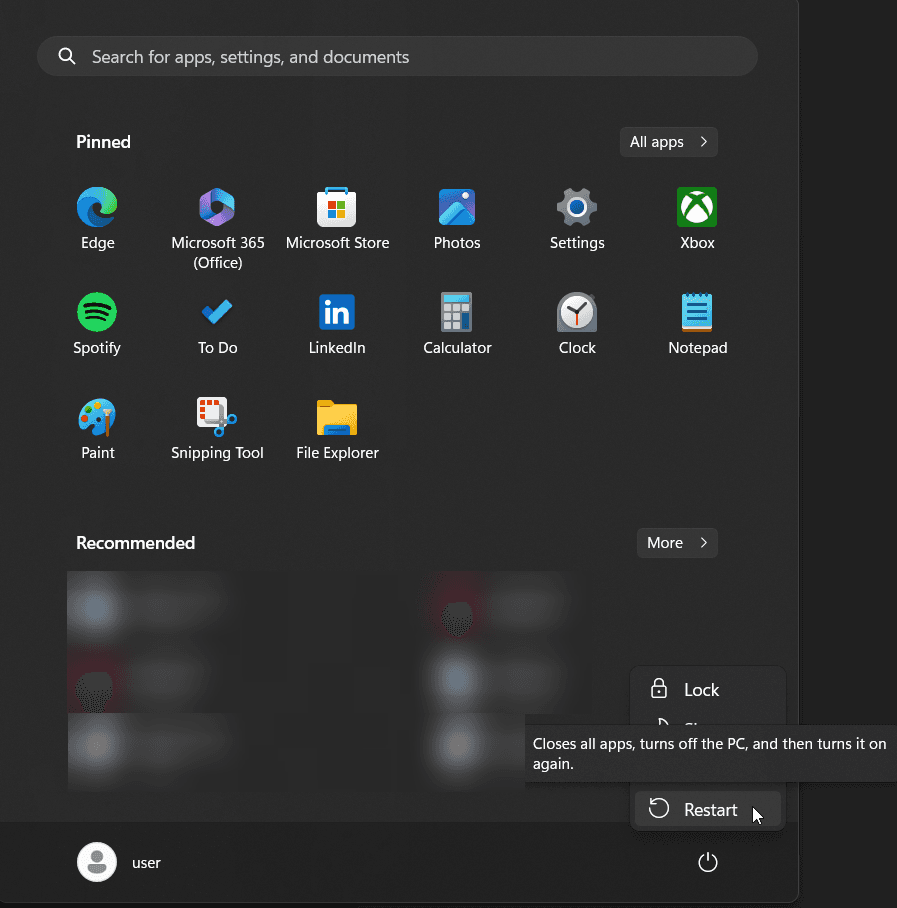Select Lock from the power menu

[x=708, y=690]
